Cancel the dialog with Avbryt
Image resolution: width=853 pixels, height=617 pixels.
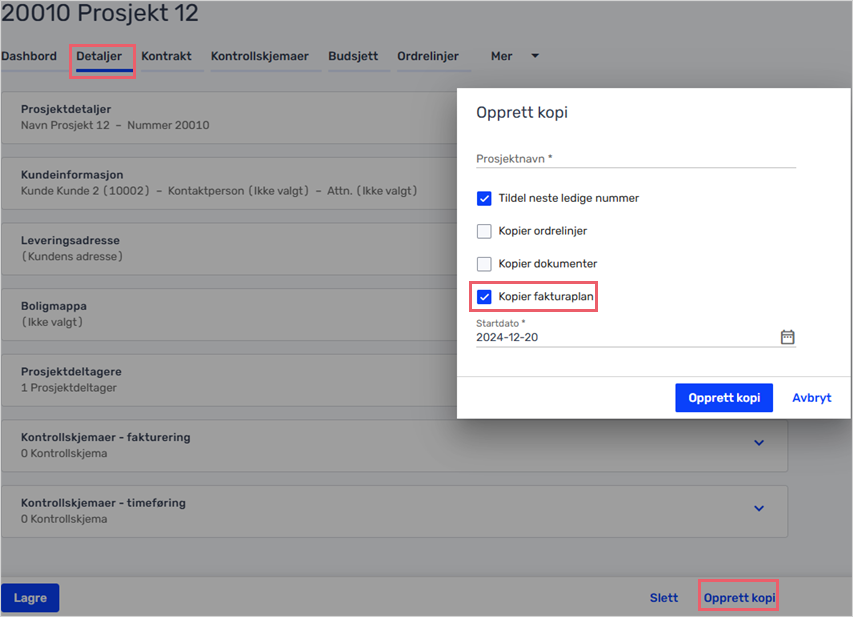point(811,398)
